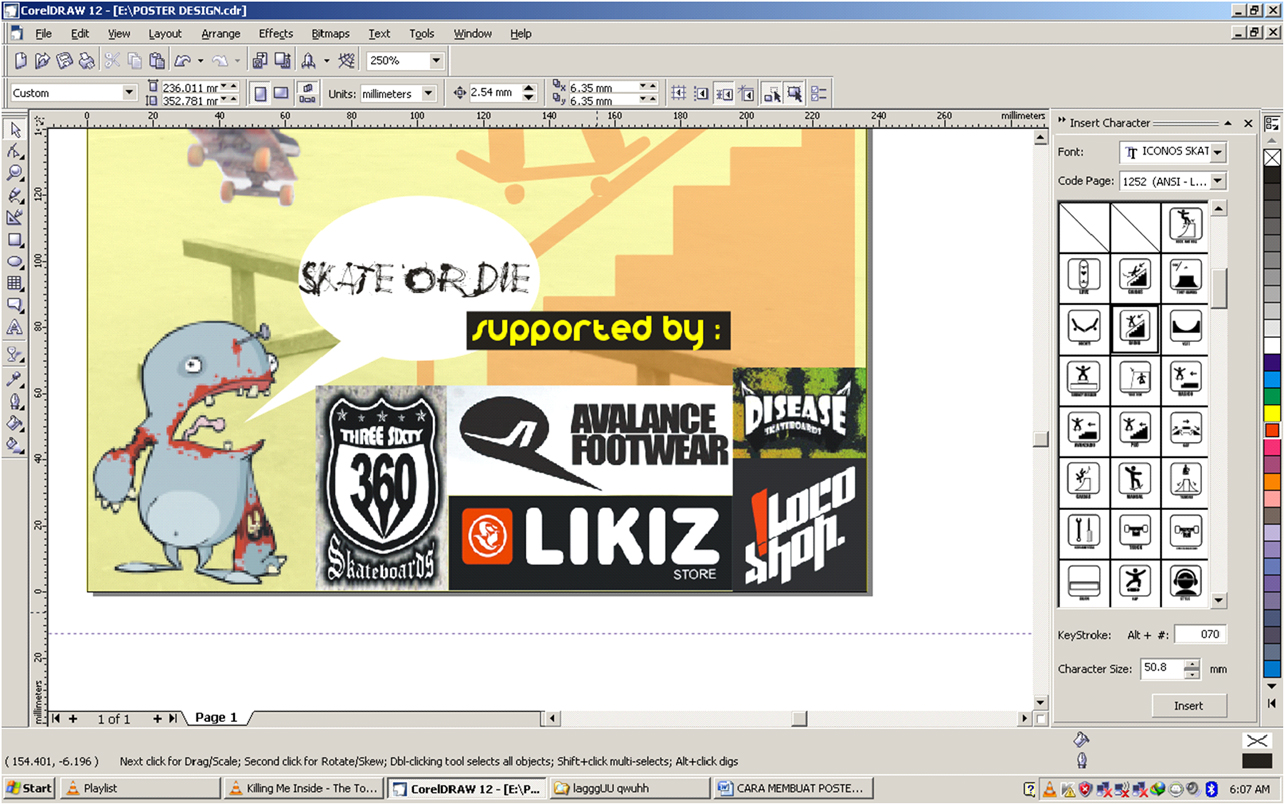Click the Open file icon

tap(42, 60)
